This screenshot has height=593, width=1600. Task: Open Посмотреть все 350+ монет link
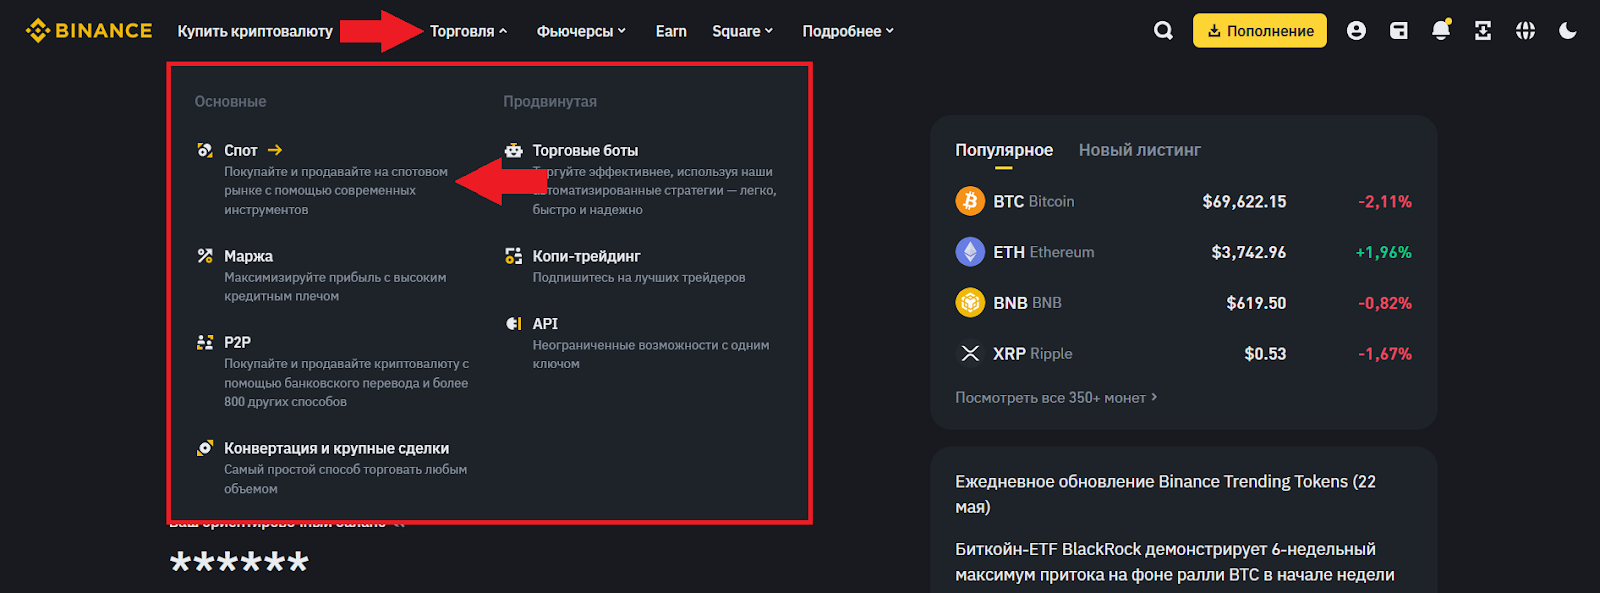tap(1056, 397)
